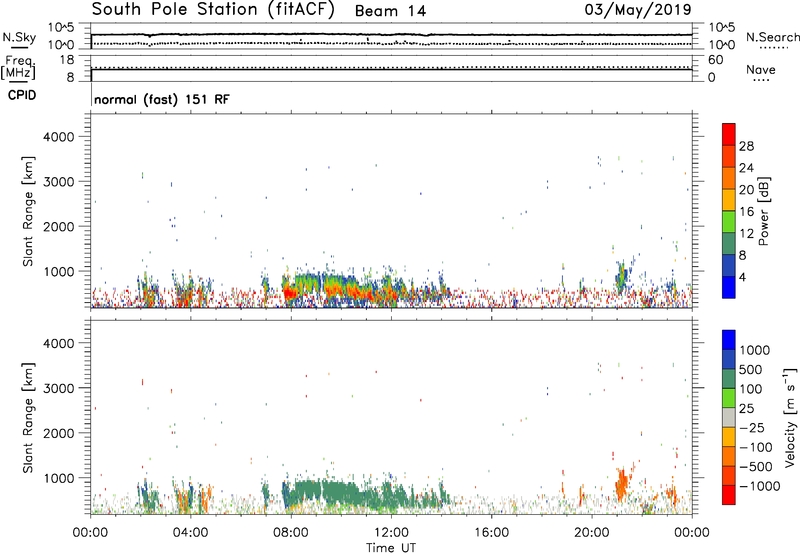Click the '04:00' time tick label
Screen dimensions: 800x554
(190, 533)
